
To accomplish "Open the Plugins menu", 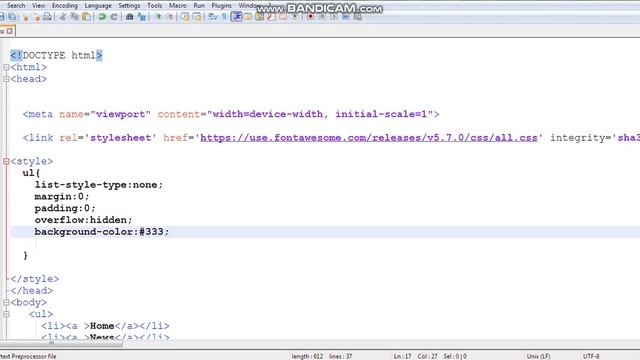I will (x=221, y=5).
